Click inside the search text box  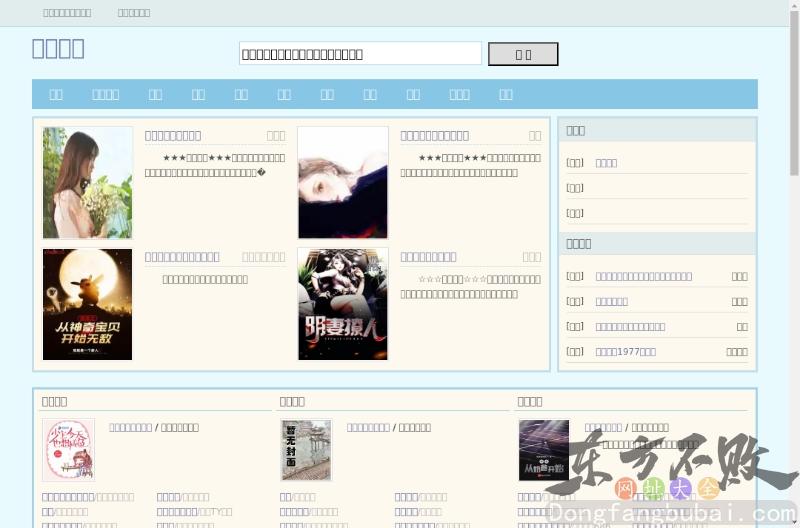(x=360, y=54)
